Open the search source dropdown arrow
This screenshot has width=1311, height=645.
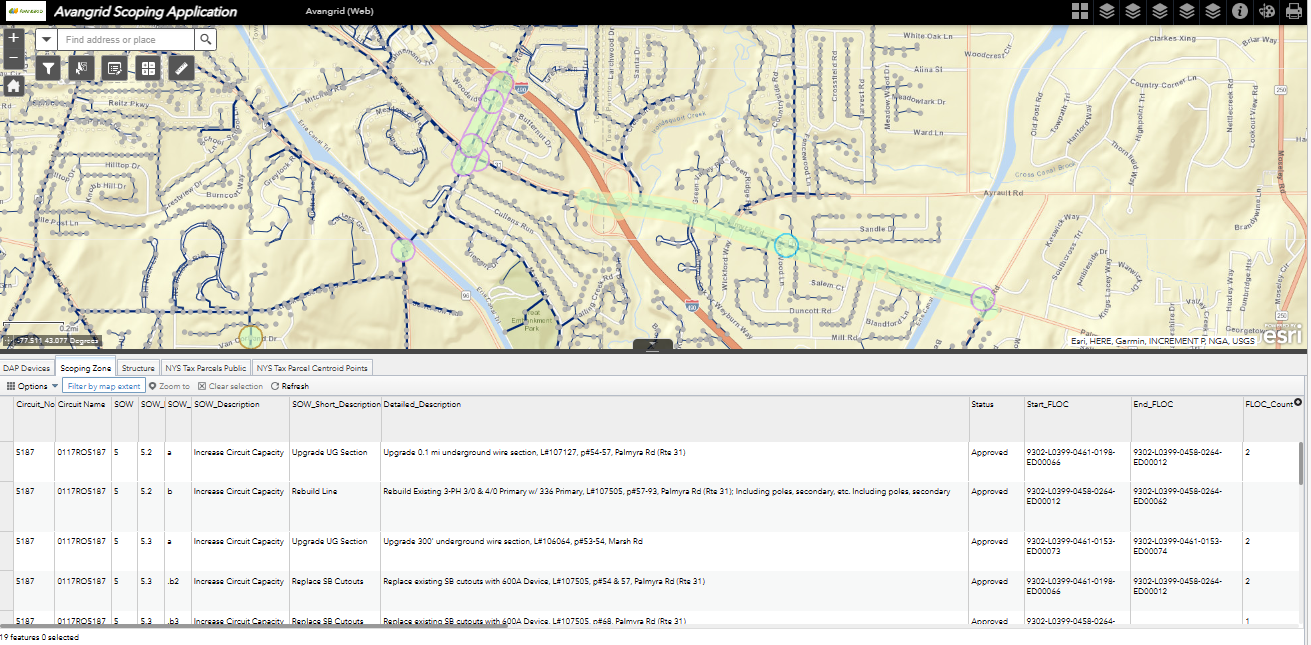point(47,39)
